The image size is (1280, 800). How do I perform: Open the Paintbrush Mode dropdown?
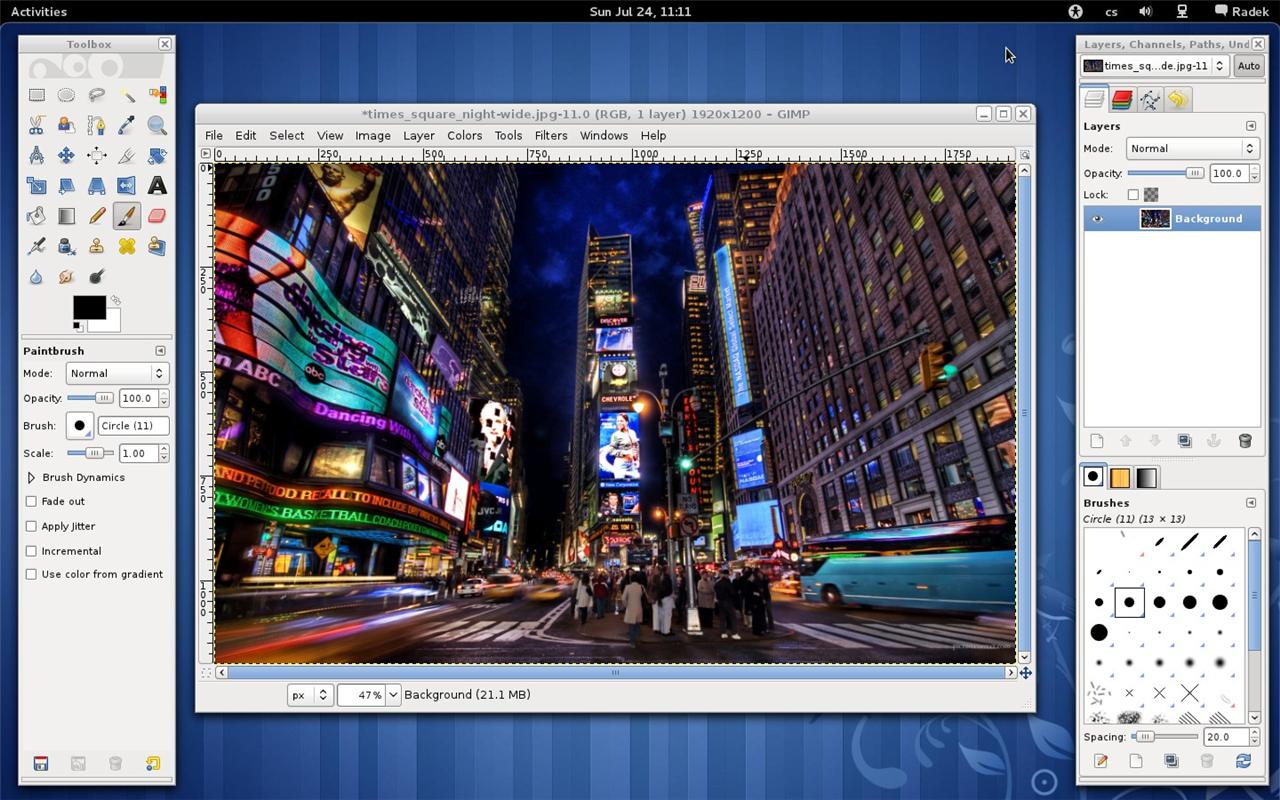pyautogui.click(x=117, y=373)
